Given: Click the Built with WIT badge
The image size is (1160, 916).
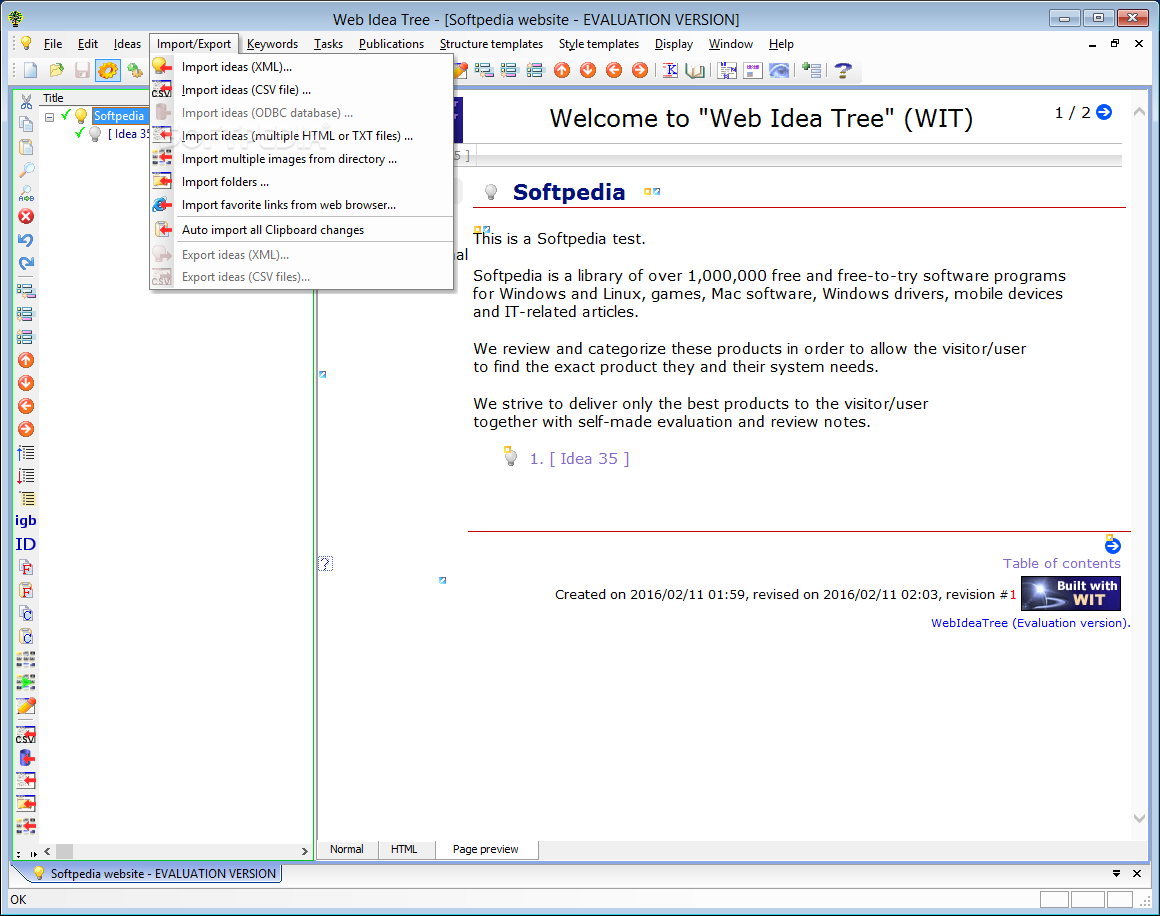Looking at the screenshot, I should [1070, 593].
